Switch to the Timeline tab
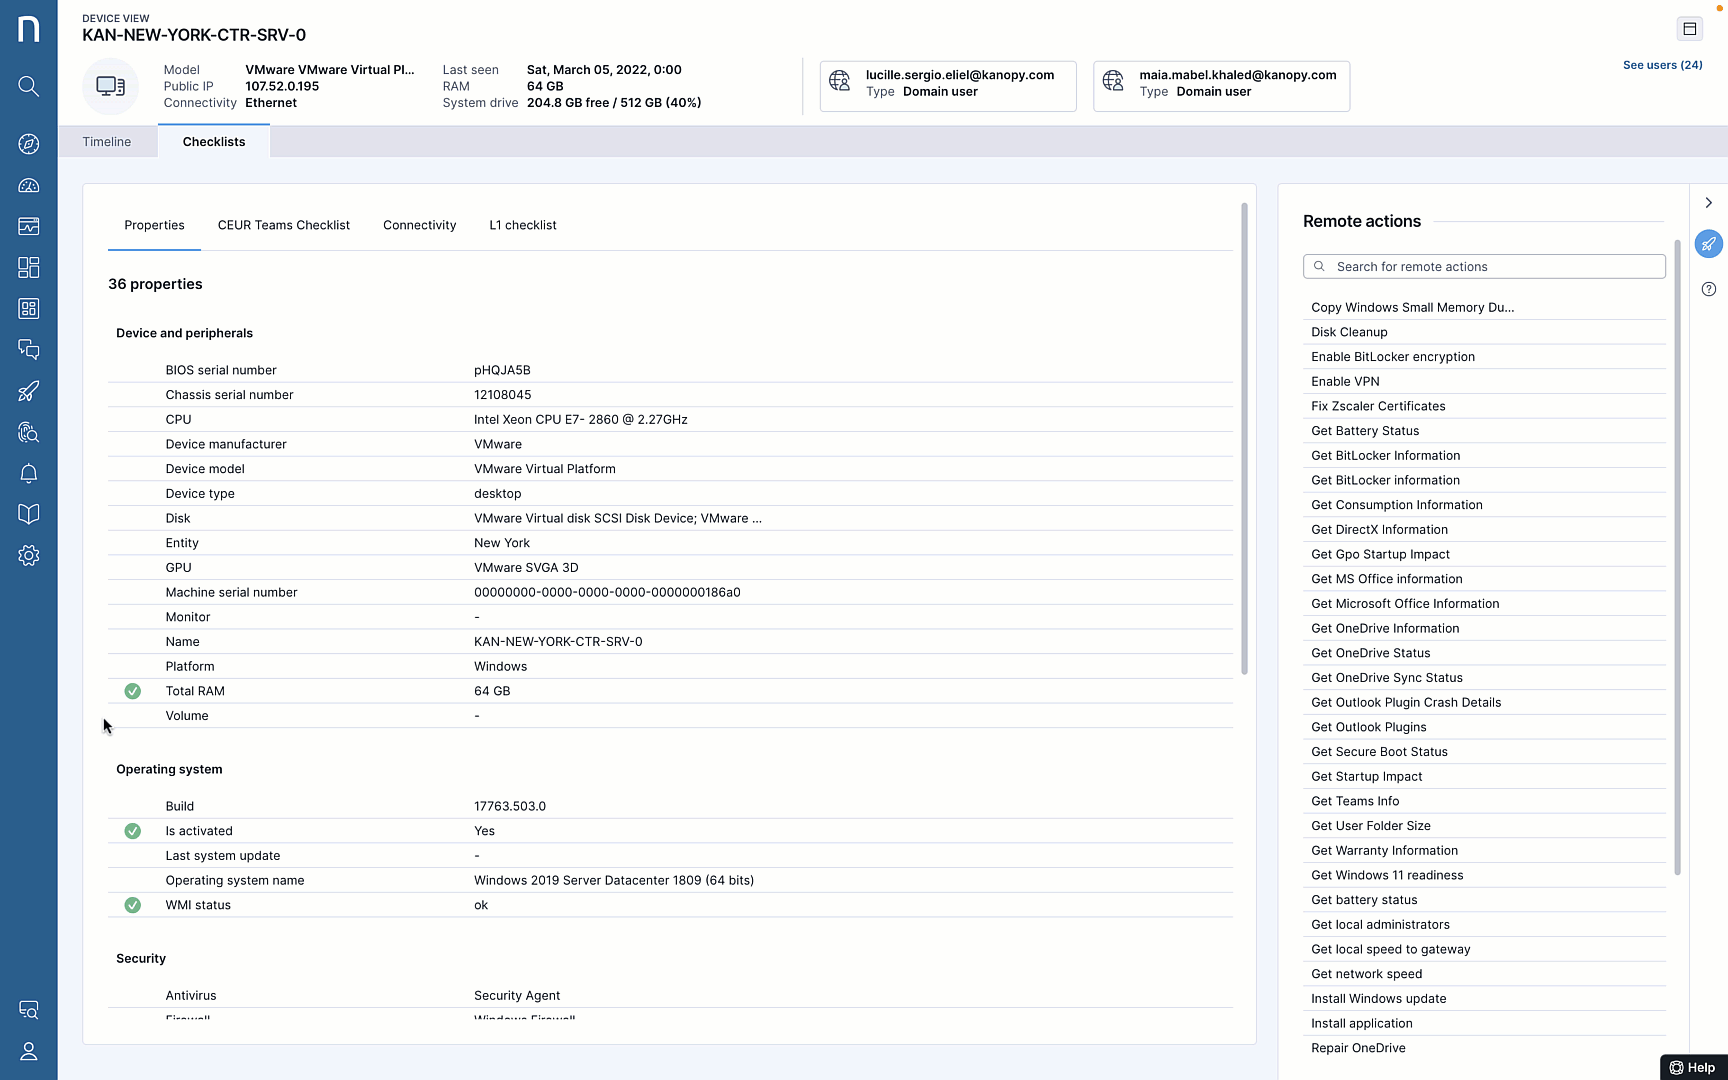The height and width of the screenshot is (1080, 1728). (x=107, y=142)
